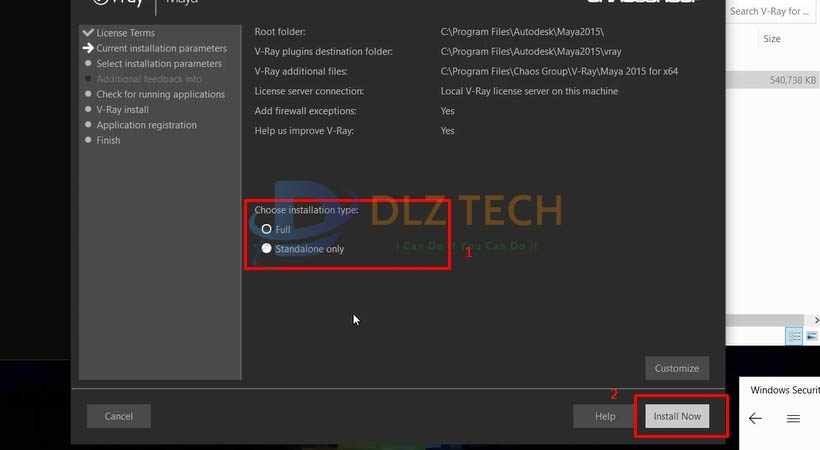Switch Explorer to large icons view
Image resolution: width=820 pixels, height=450 pixels.
(812, 336)
